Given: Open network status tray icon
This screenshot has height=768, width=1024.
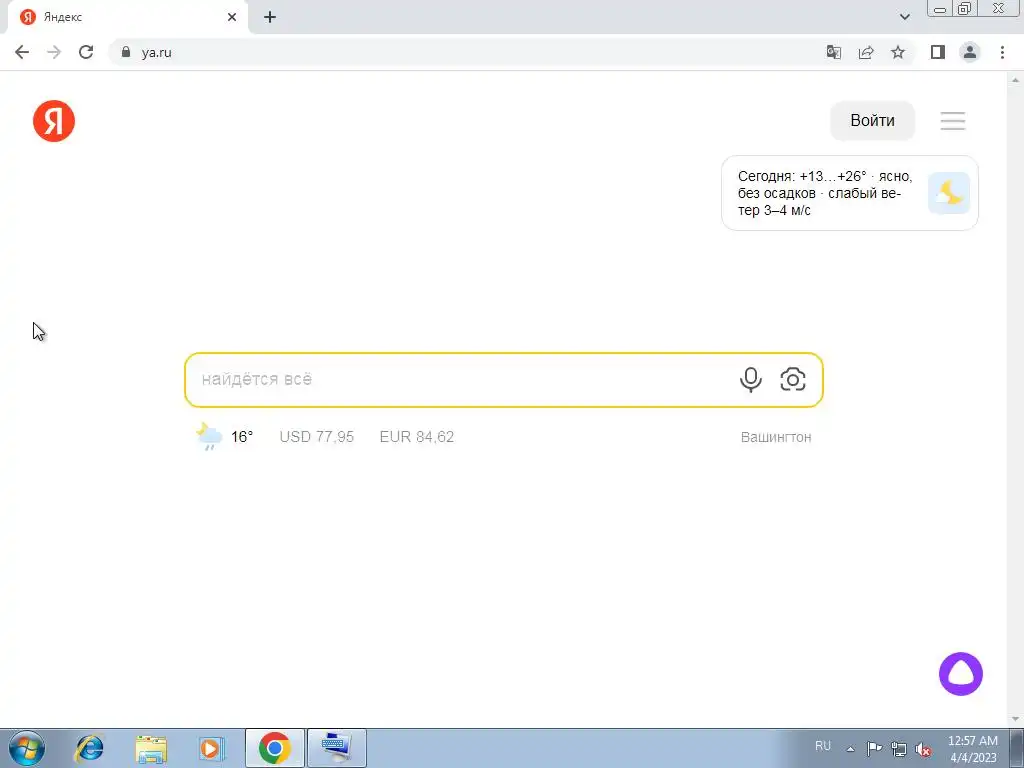Looking at the screenshot, I should point(899,749).
